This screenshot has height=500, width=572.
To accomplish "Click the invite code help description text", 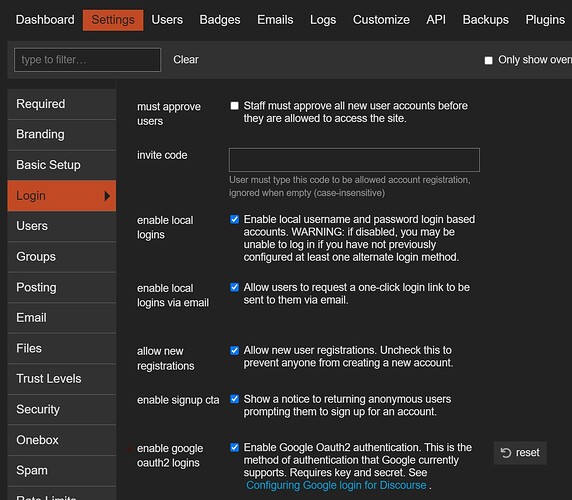I will (349, 186).
